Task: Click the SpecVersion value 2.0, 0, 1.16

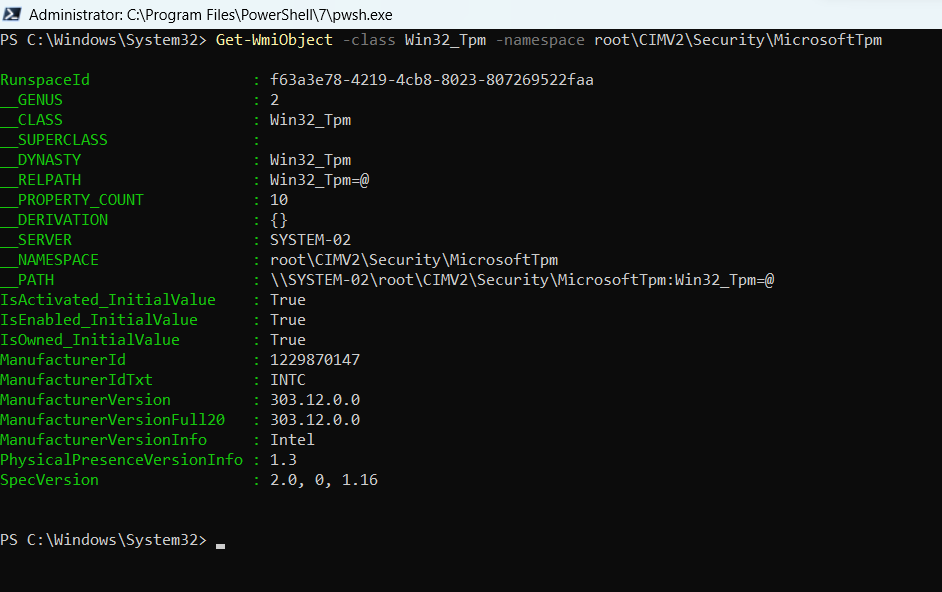Action: pos(324,480)
